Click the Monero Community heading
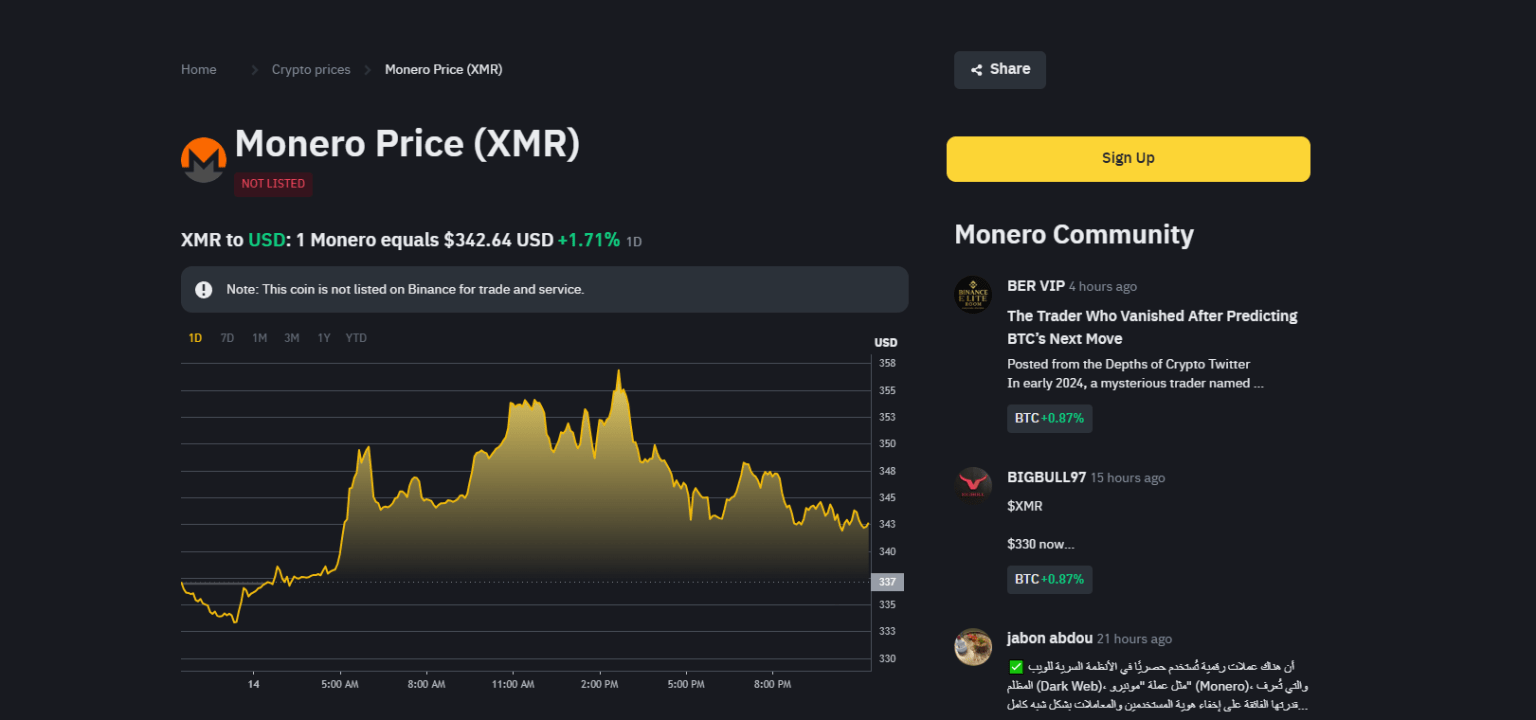1536x720 pixels. pos(1074,234)
